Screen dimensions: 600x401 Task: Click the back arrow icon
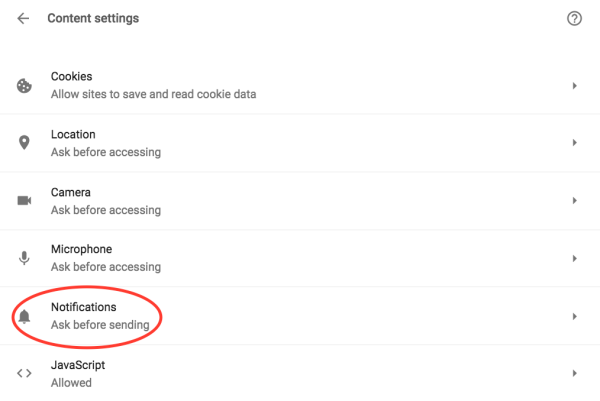point(23,19)
